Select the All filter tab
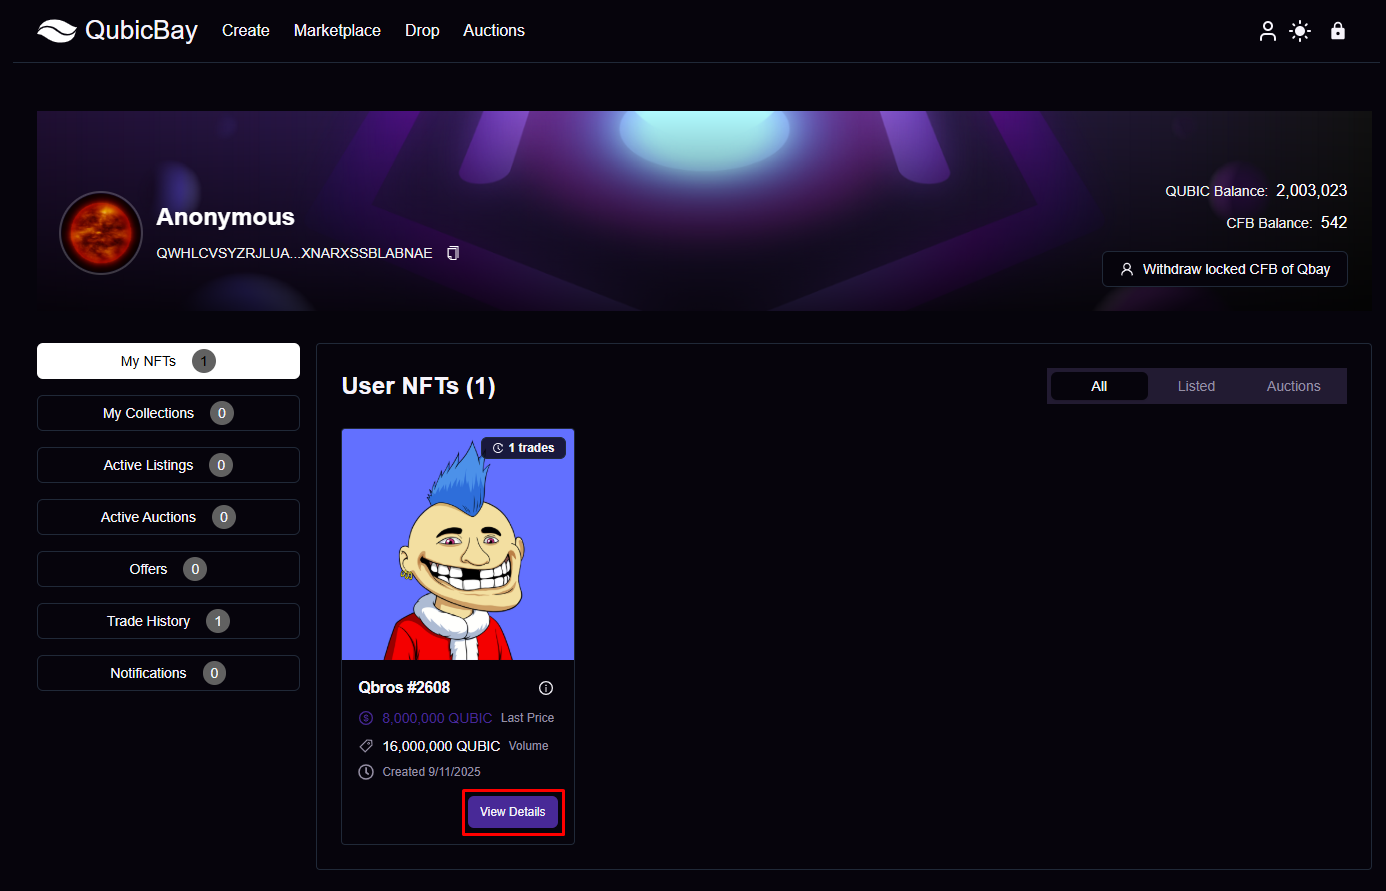The height and width of the screenshot is (891, 1386). [x=1099, y=386]
